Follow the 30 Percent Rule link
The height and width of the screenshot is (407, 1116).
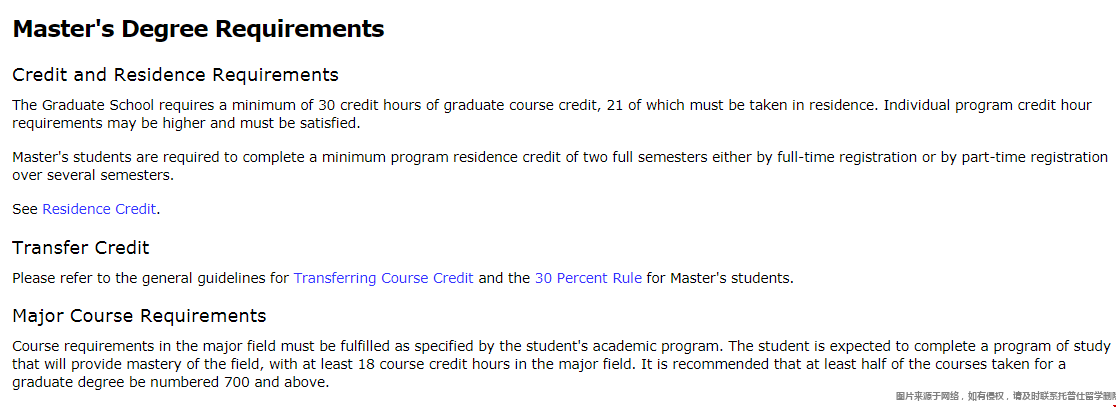tap(589, 278)
